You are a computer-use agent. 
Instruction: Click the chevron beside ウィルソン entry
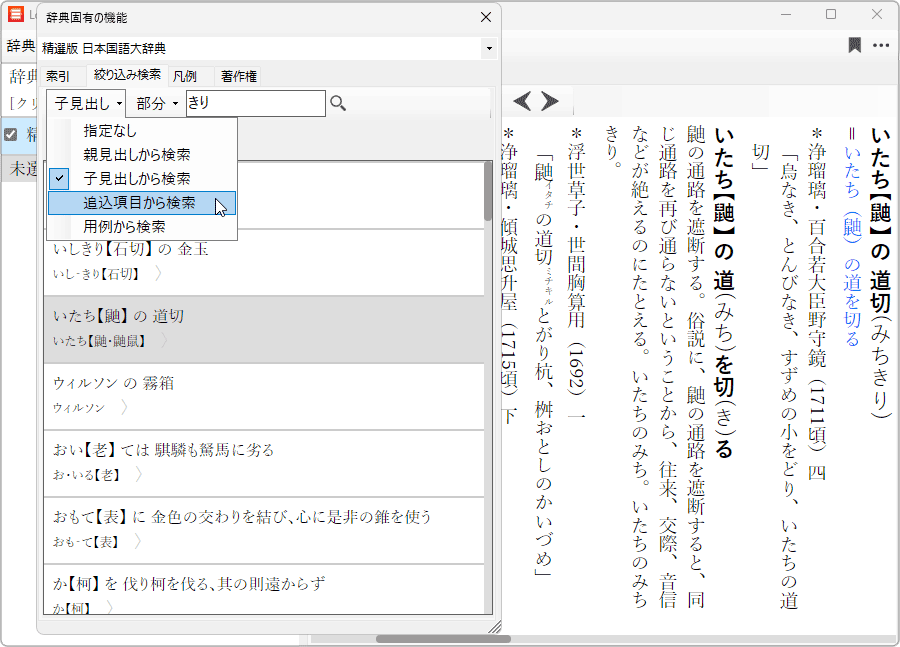[x=124, y=407]
